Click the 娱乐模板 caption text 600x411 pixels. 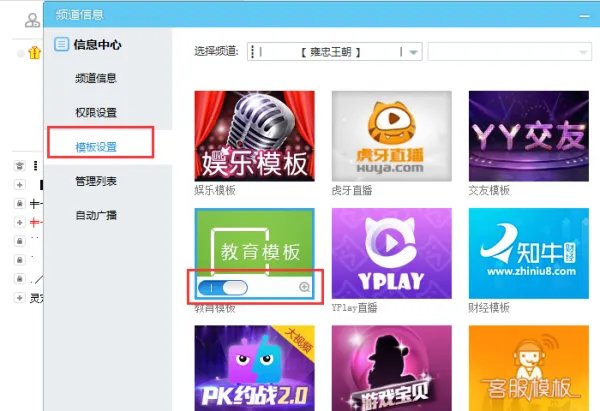215,190
